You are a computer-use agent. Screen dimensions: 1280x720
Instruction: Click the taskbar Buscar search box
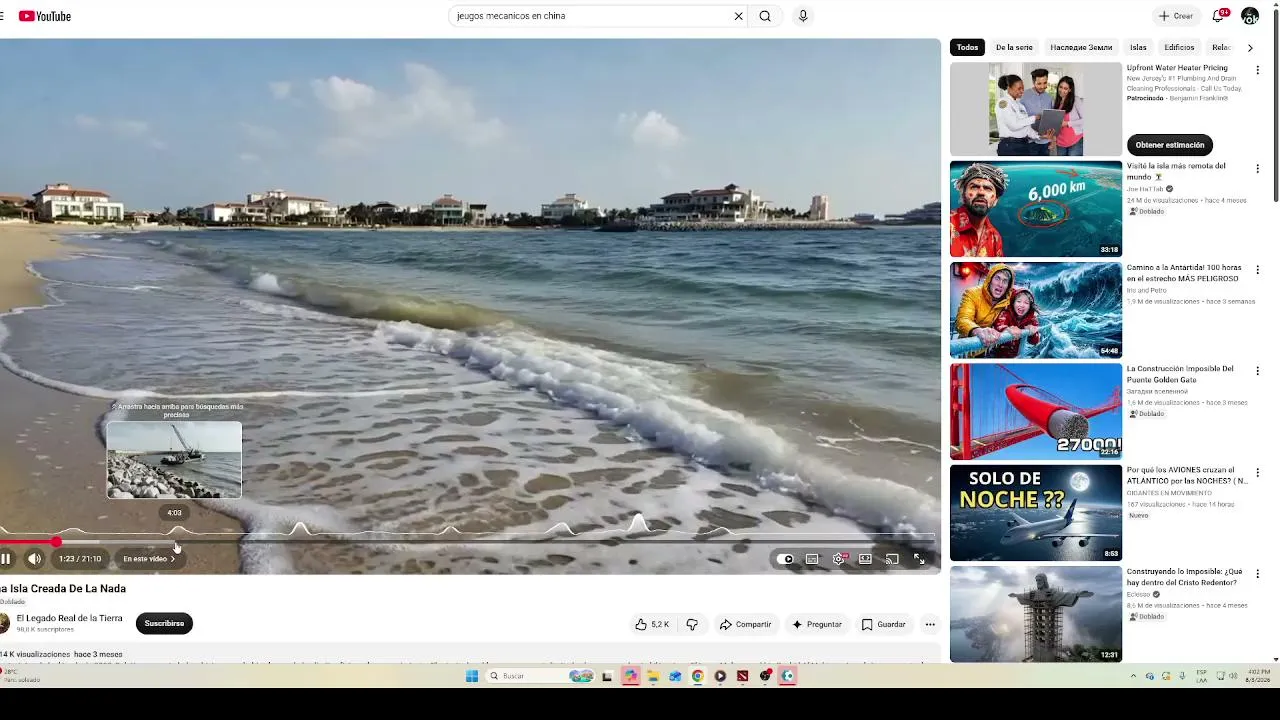point(540,676)
